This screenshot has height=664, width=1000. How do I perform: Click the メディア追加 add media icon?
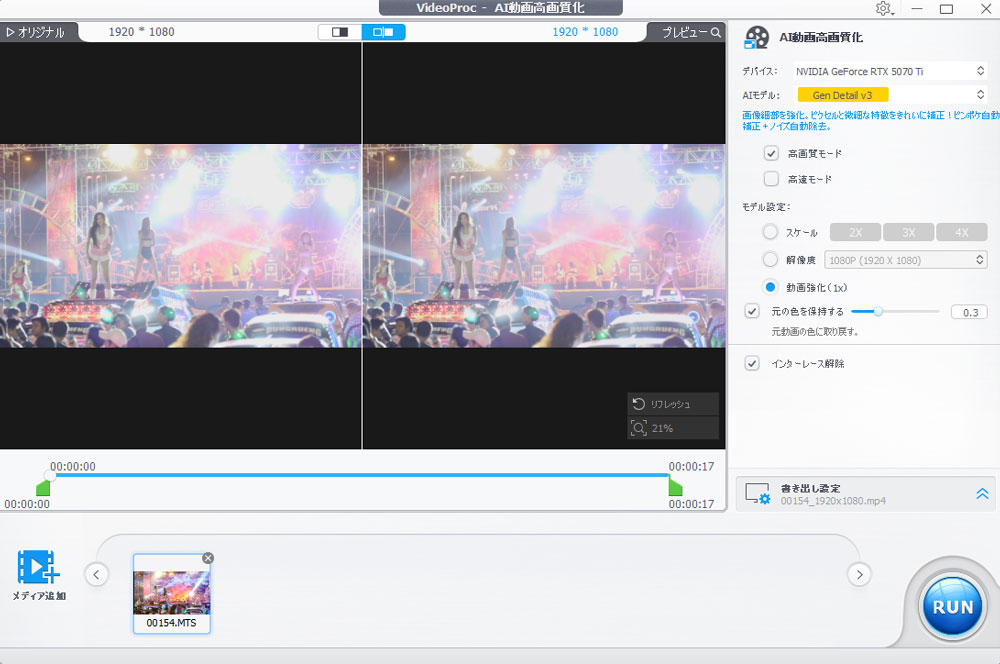click(38, 566)
